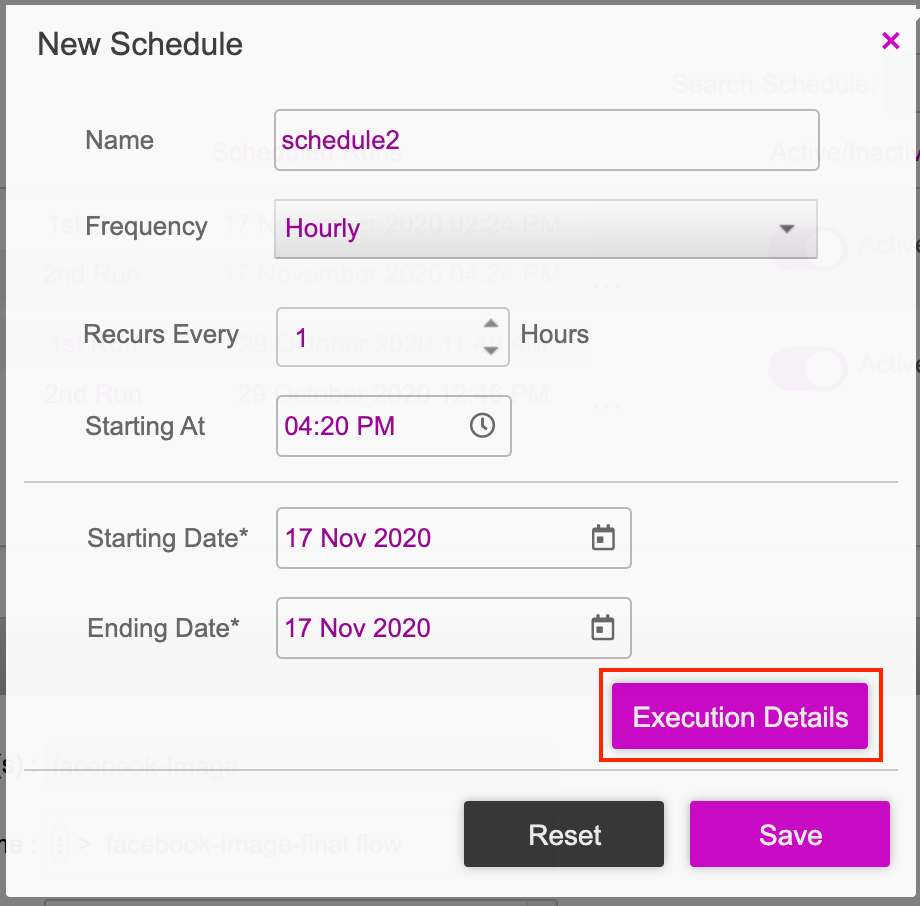The height and width of the screenshot is (906, 920).
Task: Increase Recurs Every hours value
Action: click(491, 324)
